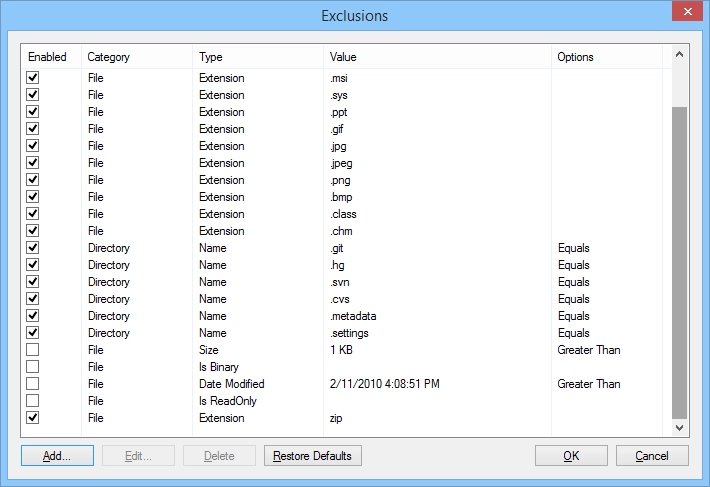Select the 1 KB size value
This screenshot has height=487, width=710.
(x=341, y=350)
